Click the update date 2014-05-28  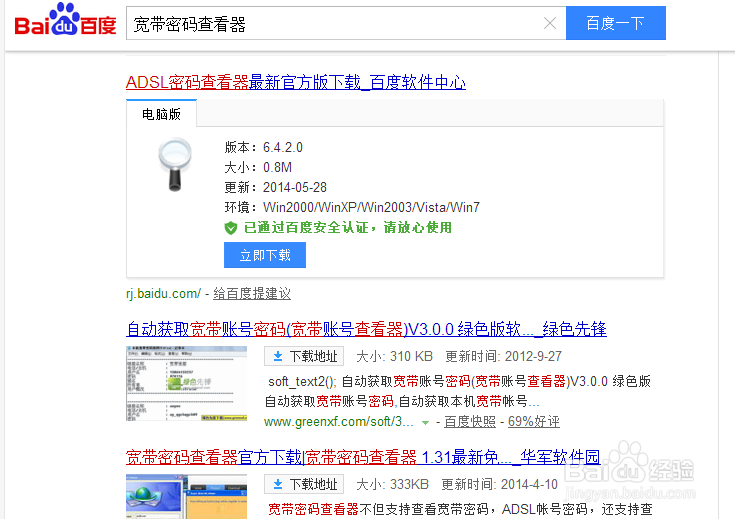tap(295, 188)
